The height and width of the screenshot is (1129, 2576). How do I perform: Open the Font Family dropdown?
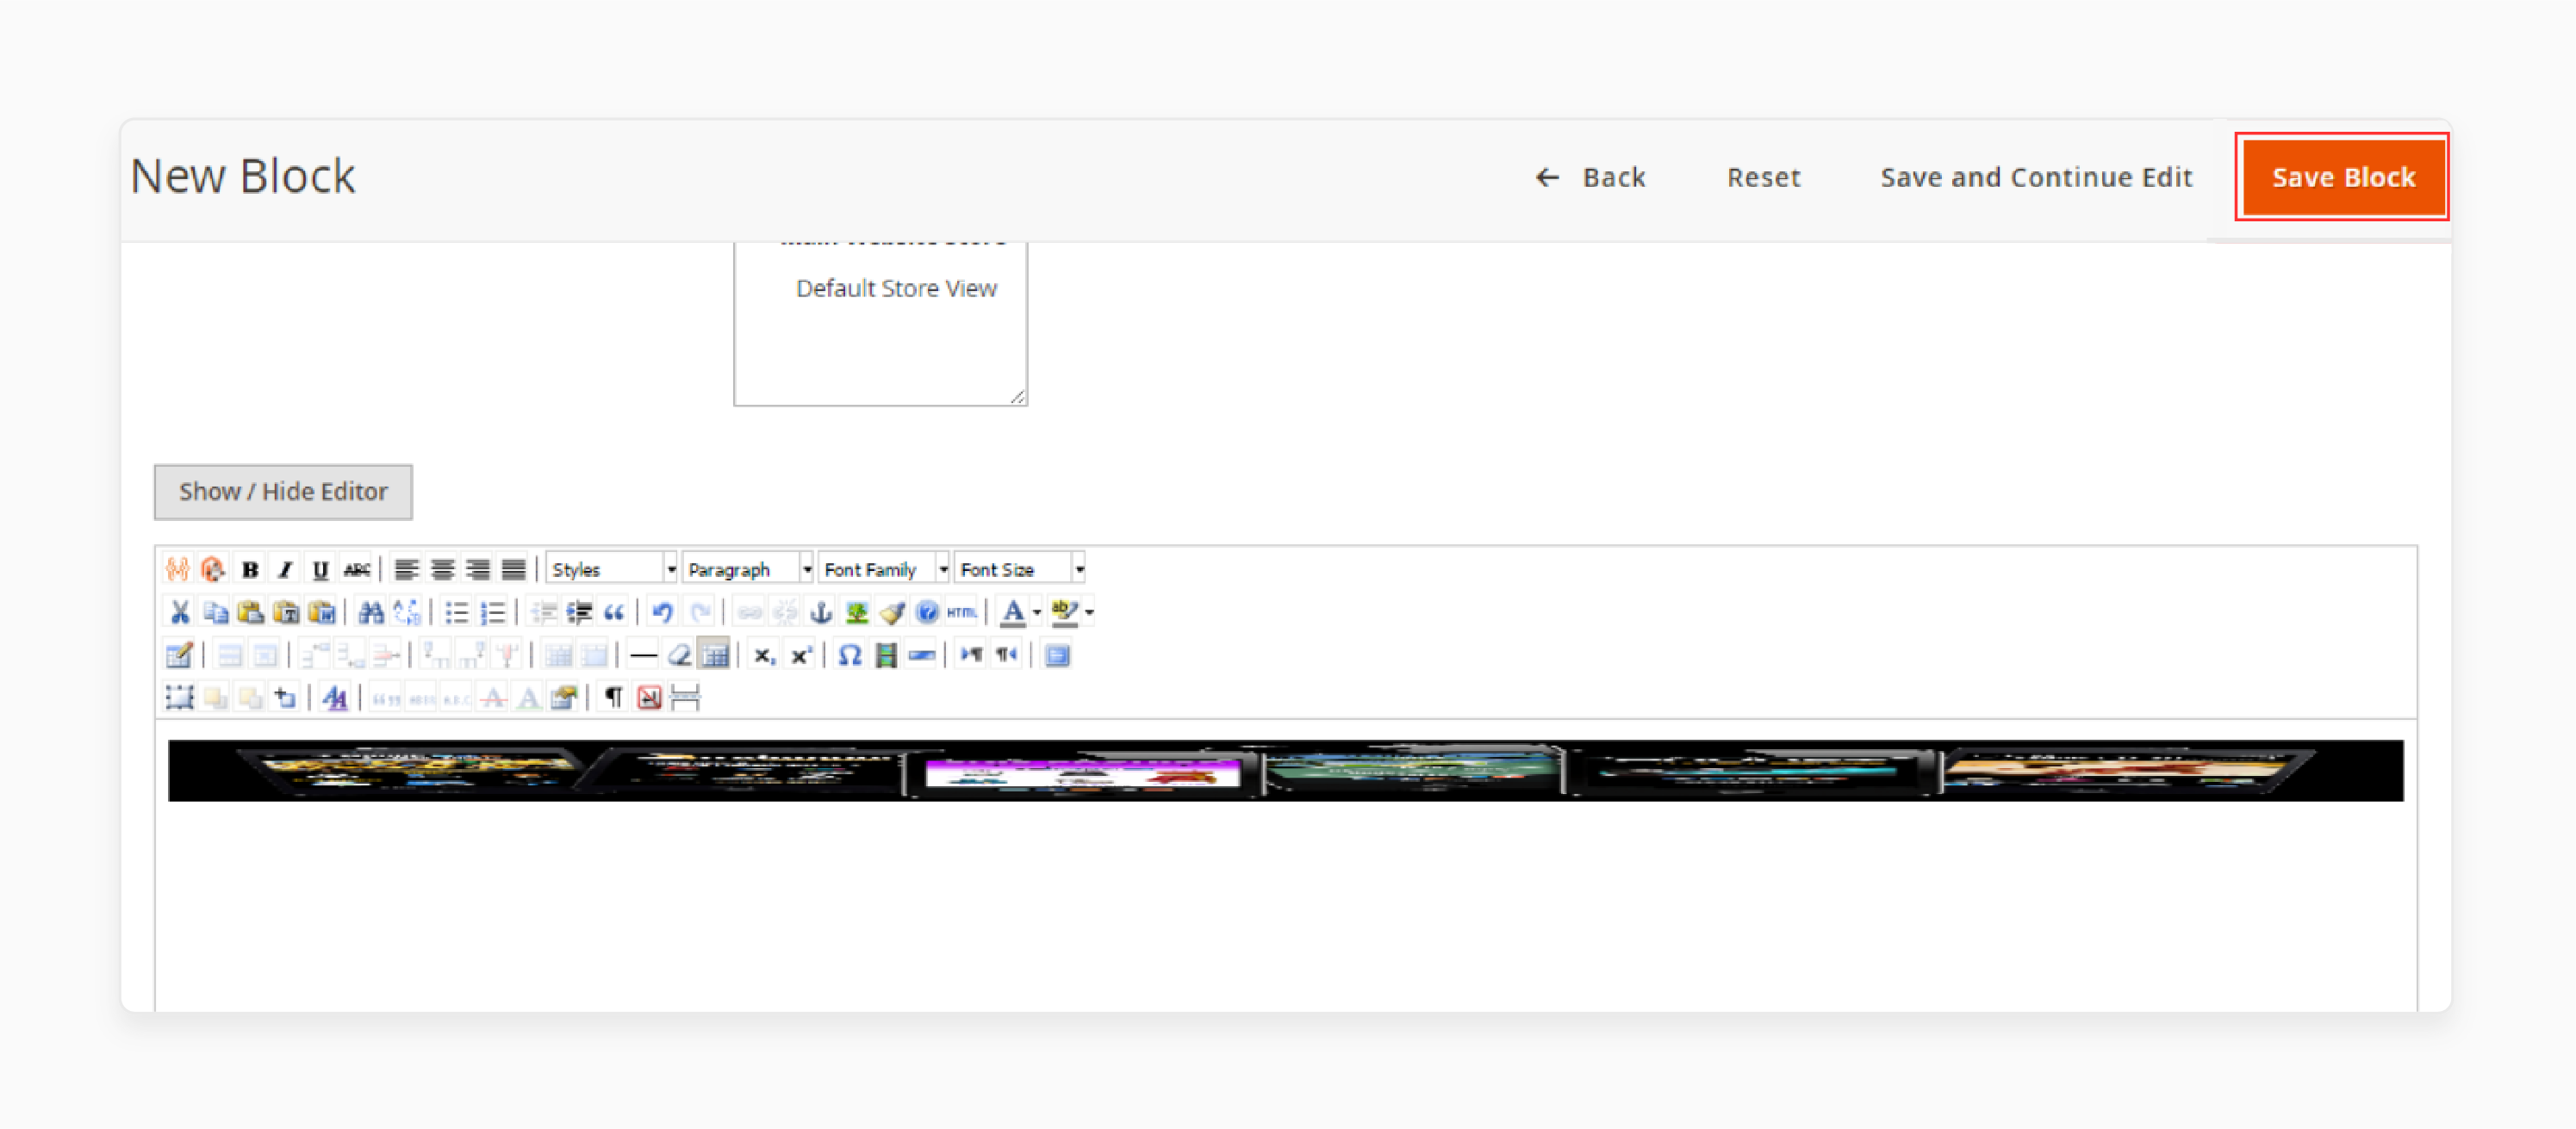(884, 569)
